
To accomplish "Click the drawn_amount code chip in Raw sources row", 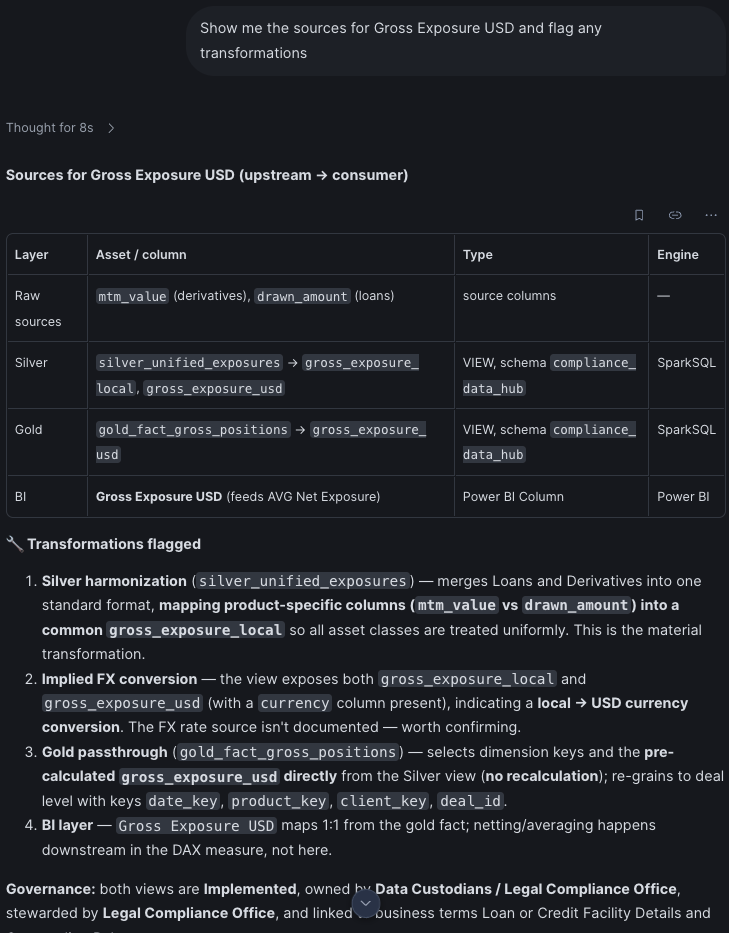I will coord(302,296).
